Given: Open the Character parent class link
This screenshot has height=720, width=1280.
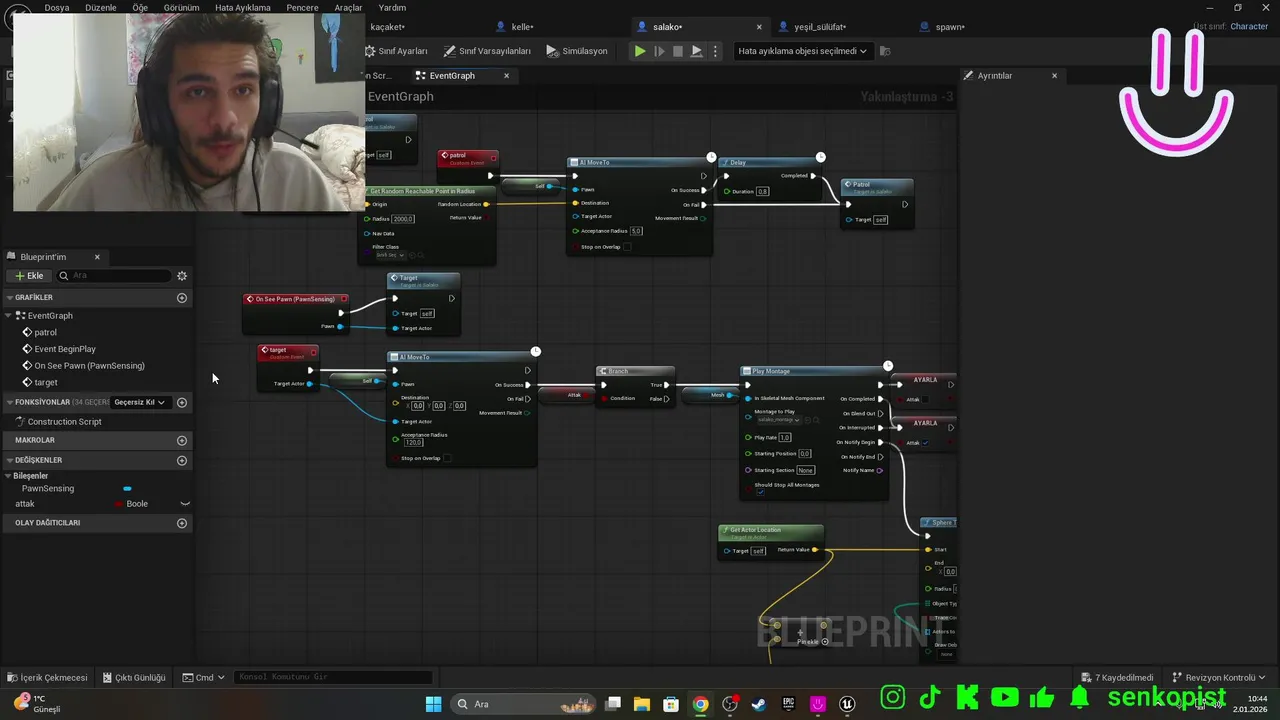Looking at the screenshot, I should [1249, 27].
